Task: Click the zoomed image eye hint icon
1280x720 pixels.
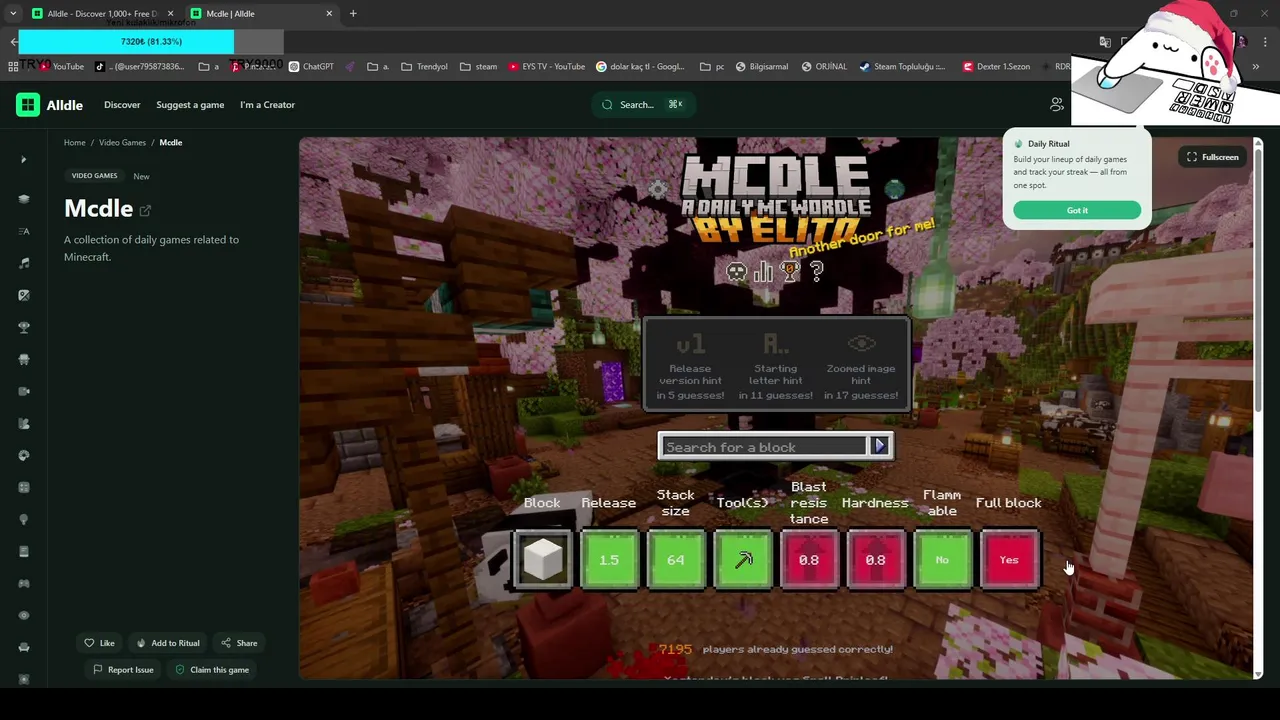Action: click(861, 344)
